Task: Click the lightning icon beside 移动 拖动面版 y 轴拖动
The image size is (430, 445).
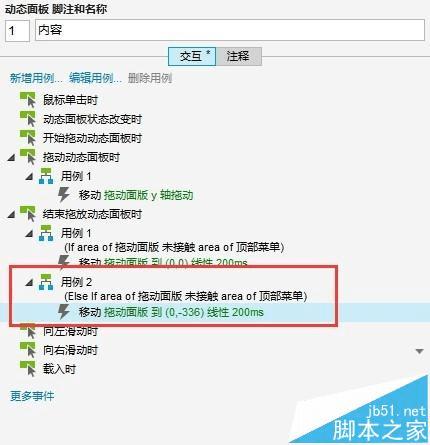Action: pyautogui.click(x=63, y=195)
